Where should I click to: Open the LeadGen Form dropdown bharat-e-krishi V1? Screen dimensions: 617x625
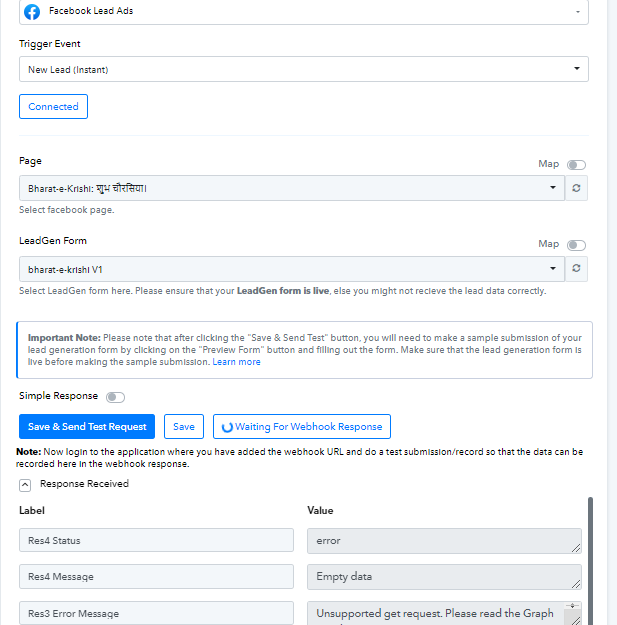click(292, 269)
